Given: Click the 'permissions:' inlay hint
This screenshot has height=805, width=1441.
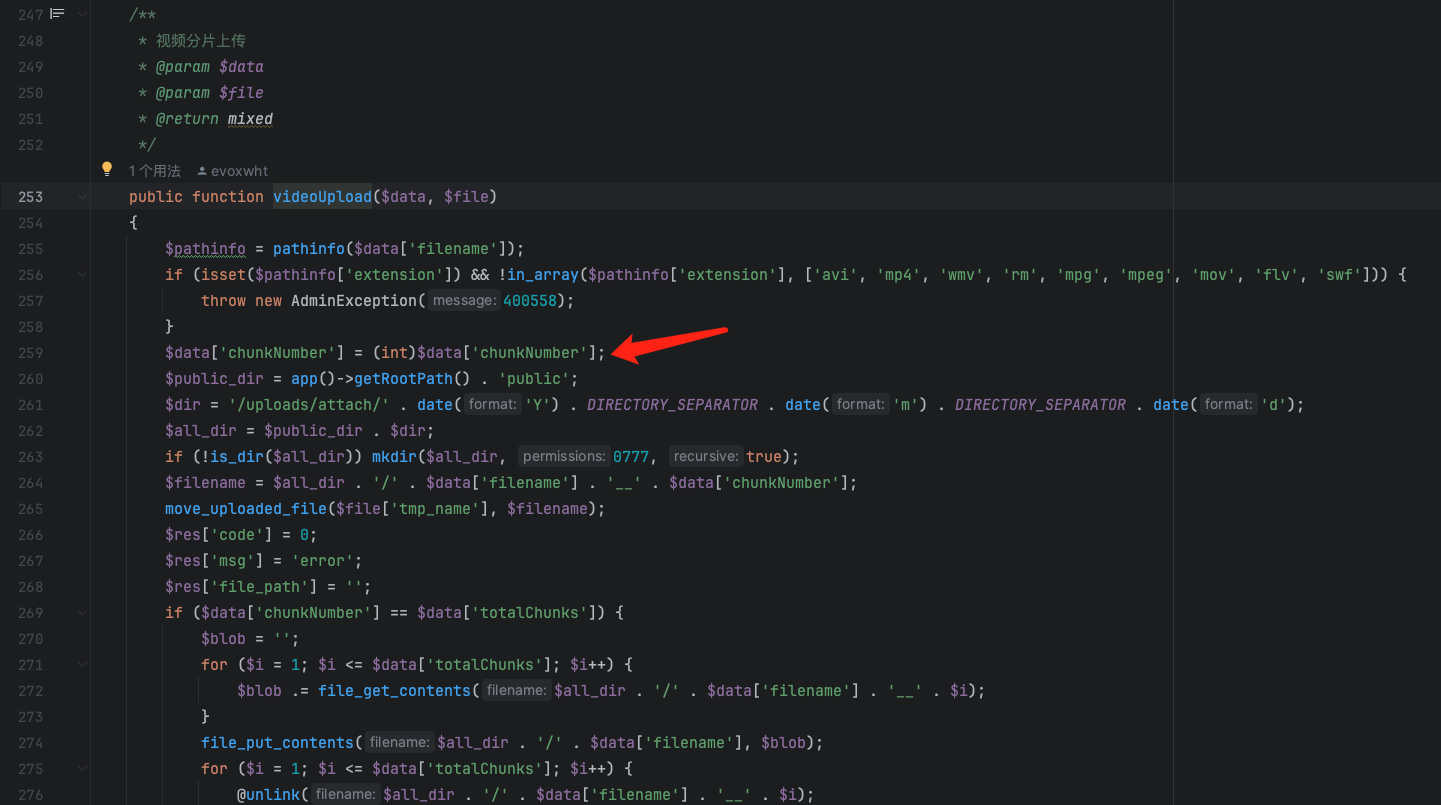Looking at the screenshot, I should [564, 457].
